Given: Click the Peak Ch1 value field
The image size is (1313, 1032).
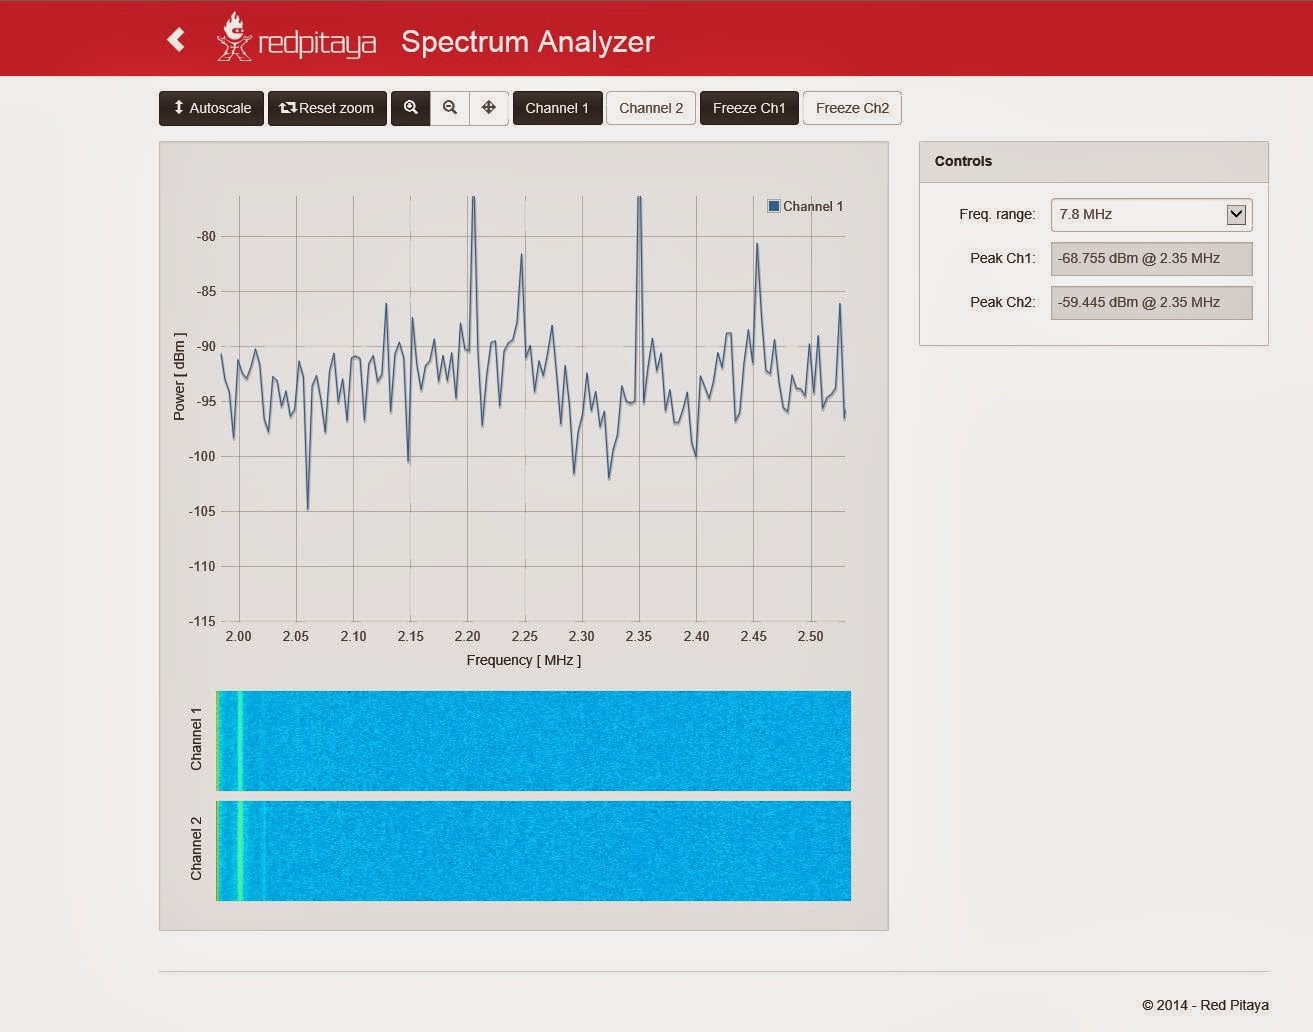Looking at the screenshot, I should 1151,258.
